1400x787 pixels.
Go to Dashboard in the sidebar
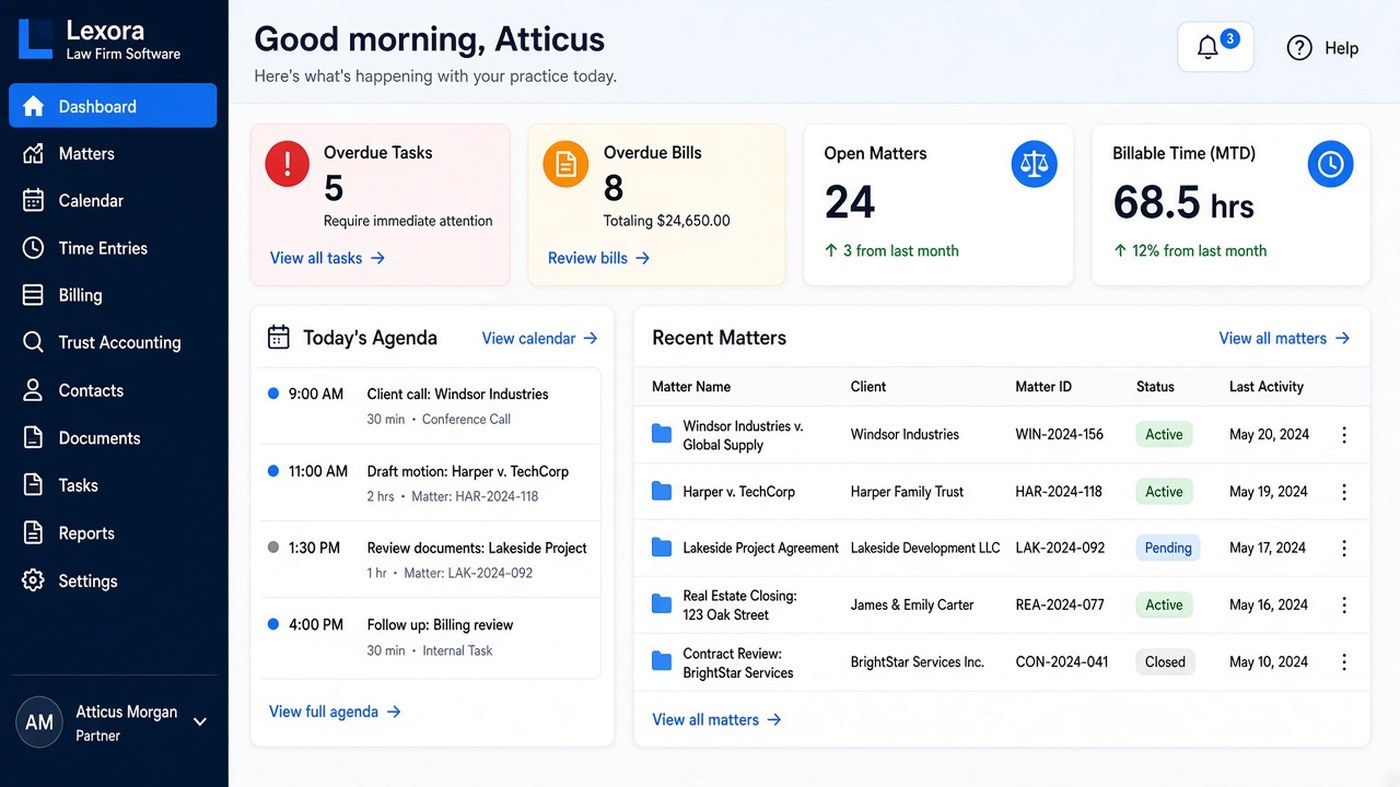(x=113, y=106)
